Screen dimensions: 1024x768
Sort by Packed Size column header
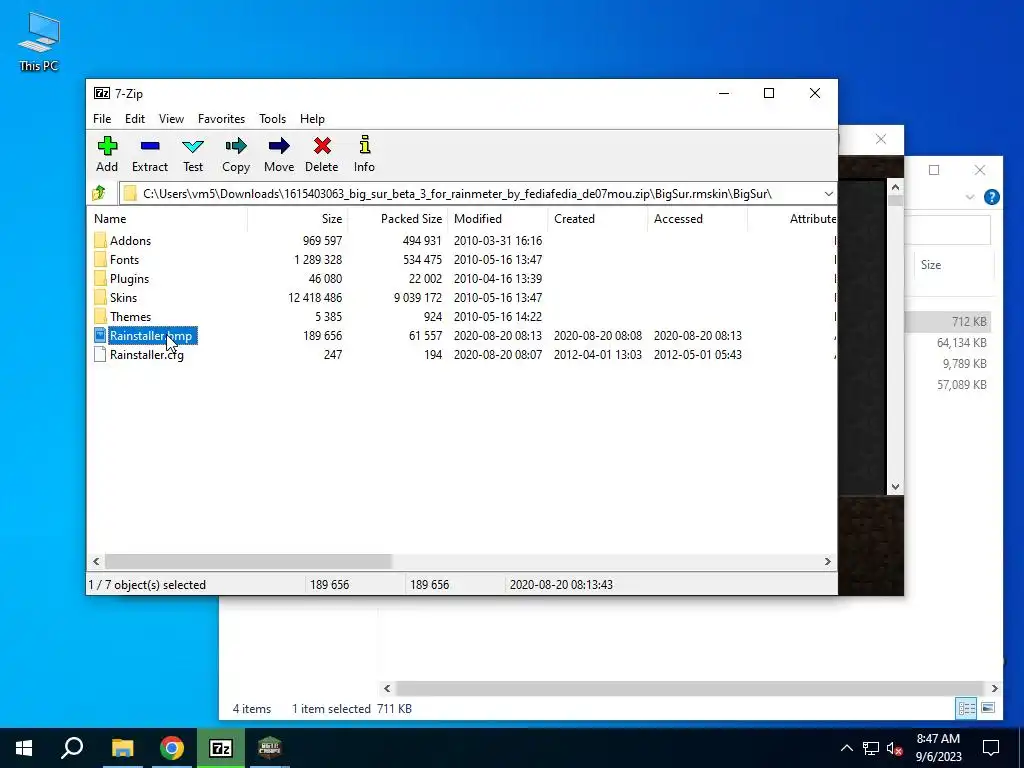(398, 219)
